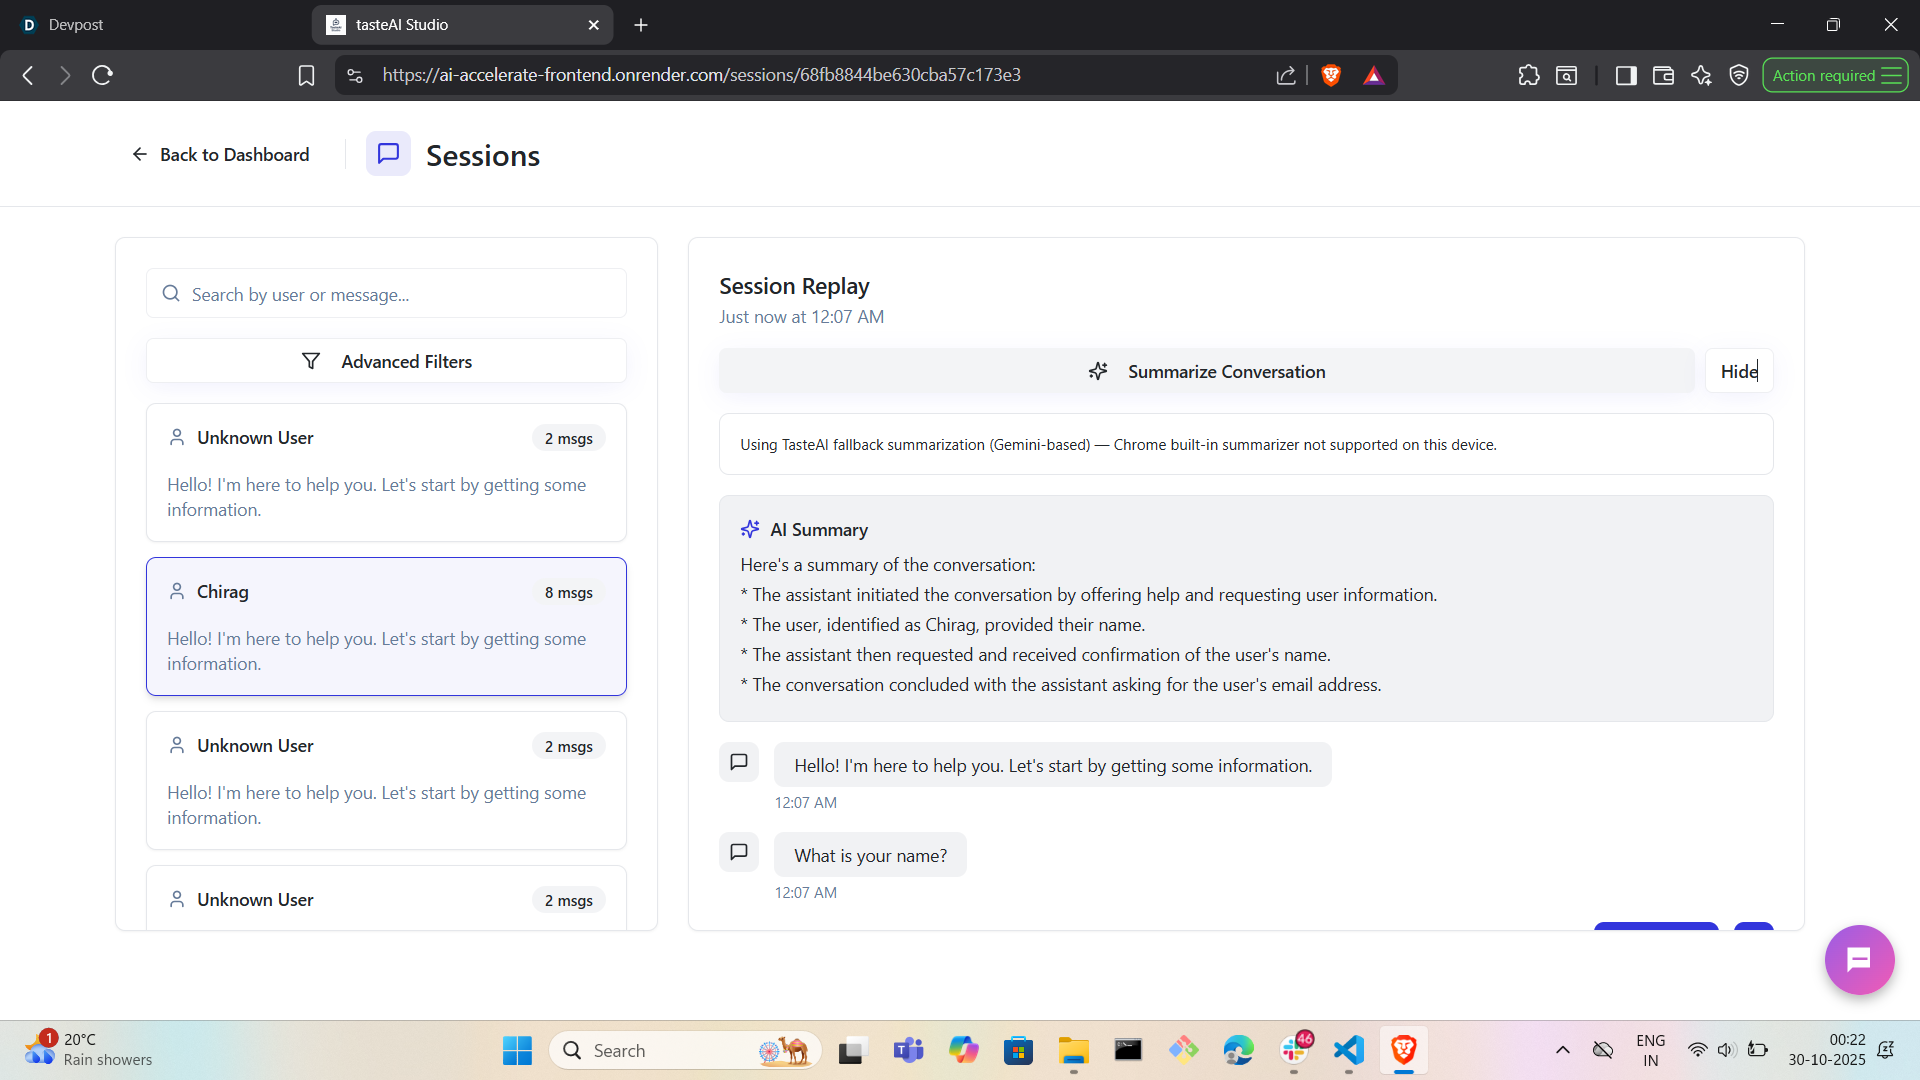
Task: Click the Sessions chat icon in header
Action: click(x=388, y=154)
